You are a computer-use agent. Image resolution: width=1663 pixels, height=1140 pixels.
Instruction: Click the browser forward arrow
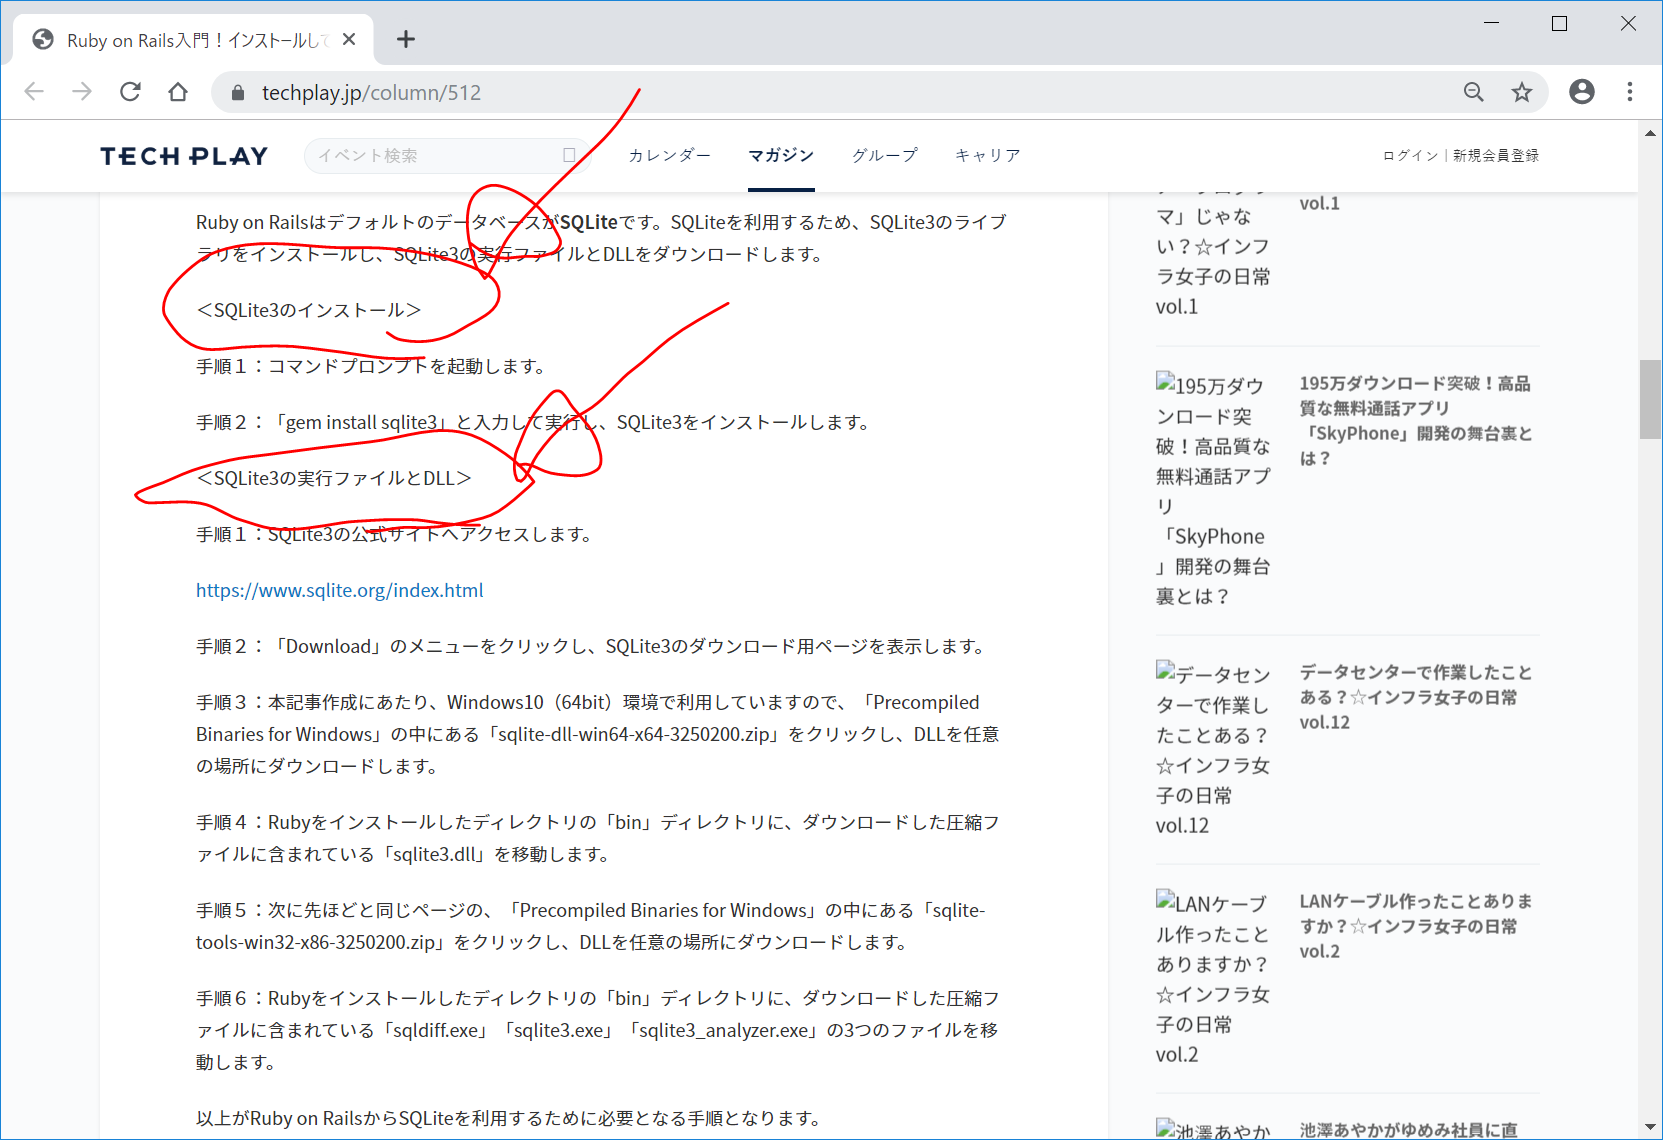click(82, 92)
